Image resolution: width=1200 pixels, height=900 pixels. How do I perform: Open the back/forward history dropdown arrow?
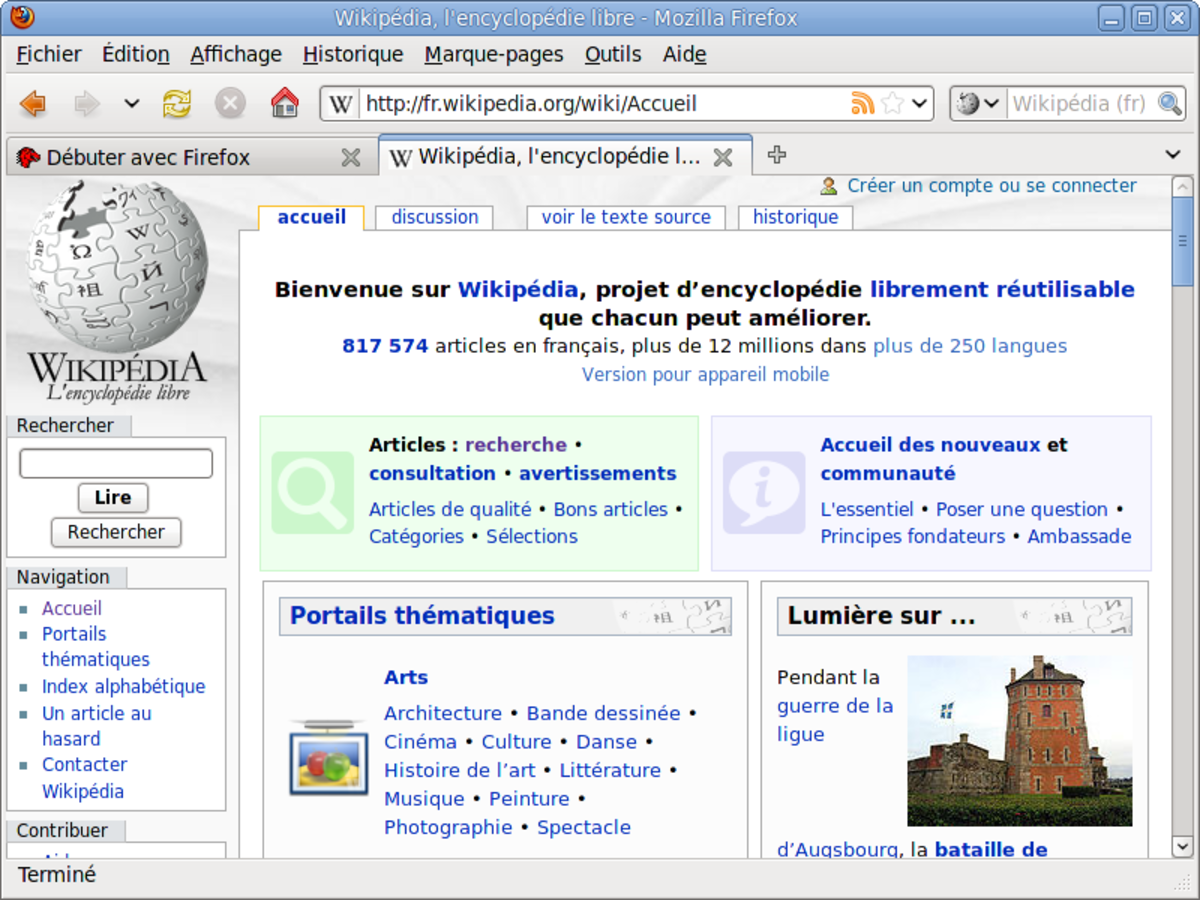click(x=131, y=103)
